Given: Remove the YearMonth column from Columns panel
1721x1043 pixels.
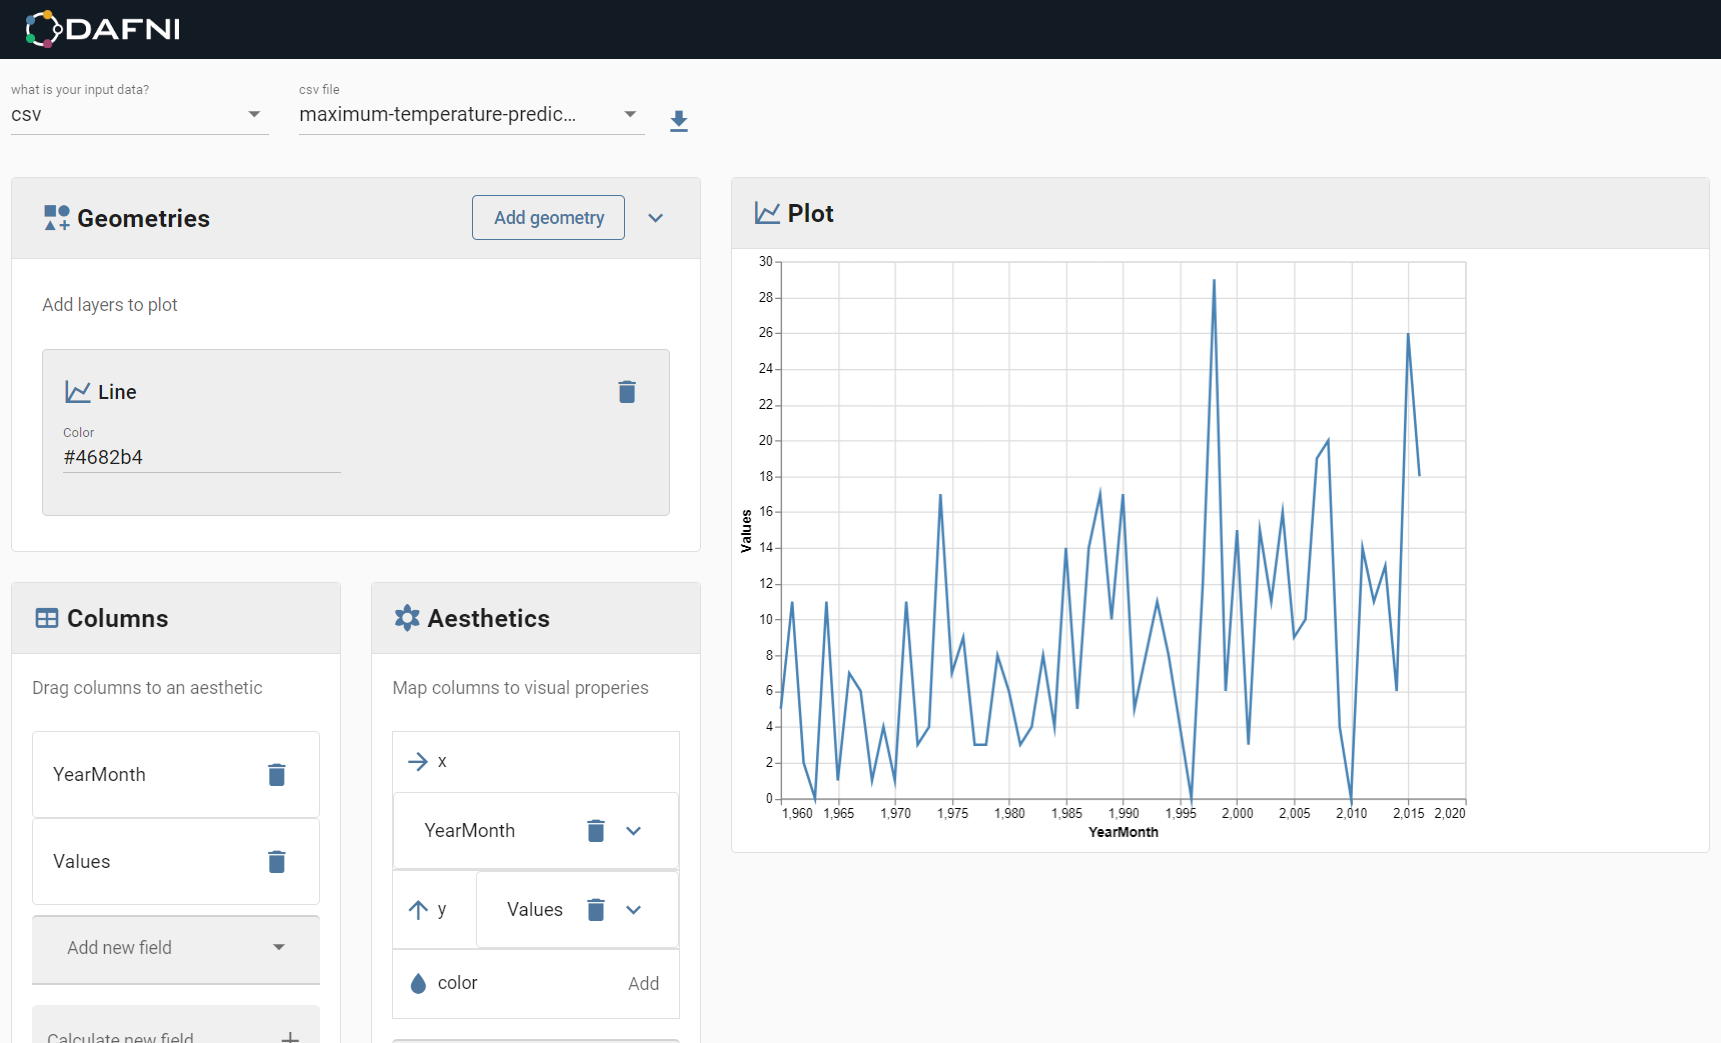Looking at the screenshot, I should pos(277,775).
